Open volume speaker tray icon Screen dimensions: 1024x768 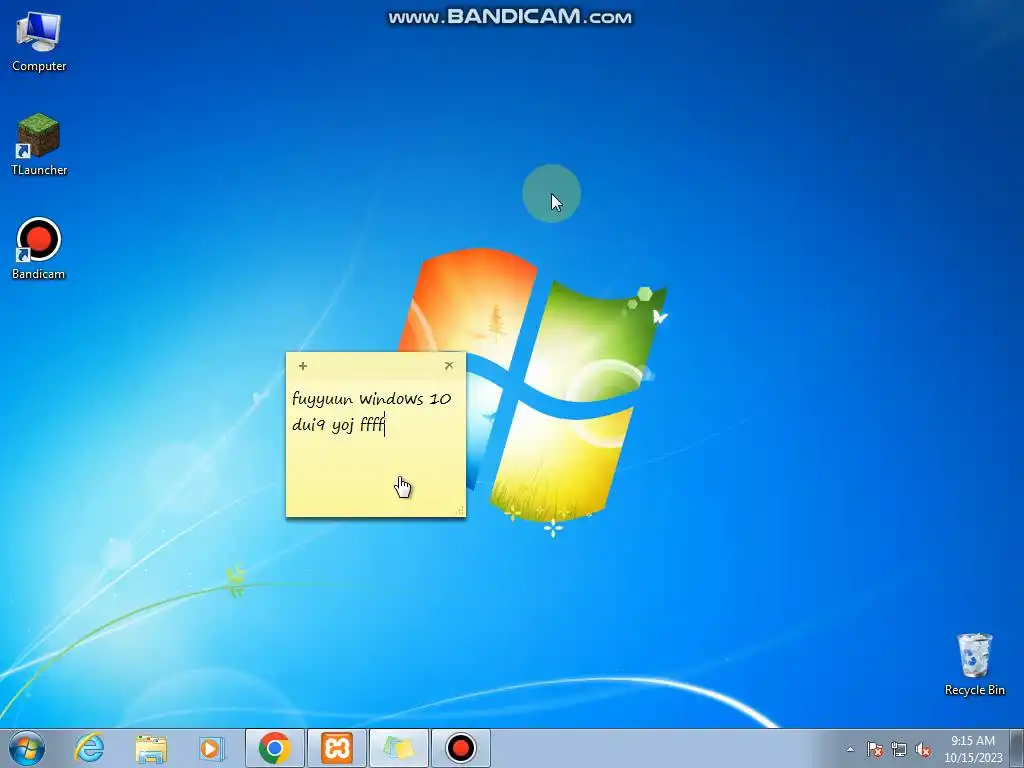pos(923,749)
